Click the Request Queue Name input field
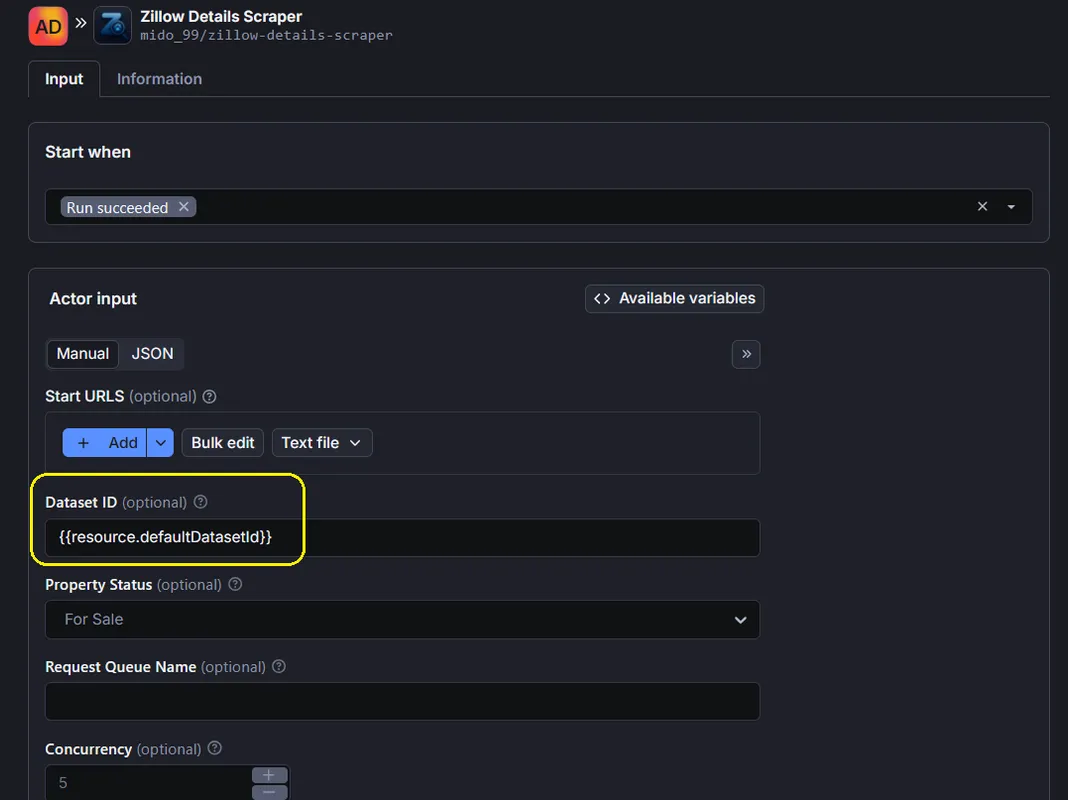 402,701
